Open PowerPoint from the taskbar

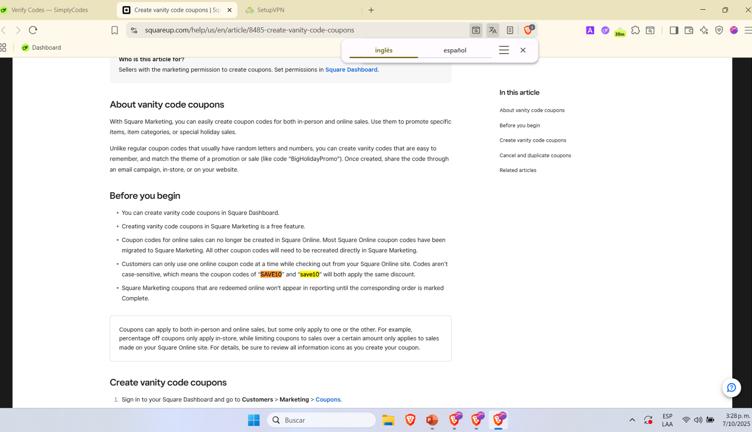432,420
